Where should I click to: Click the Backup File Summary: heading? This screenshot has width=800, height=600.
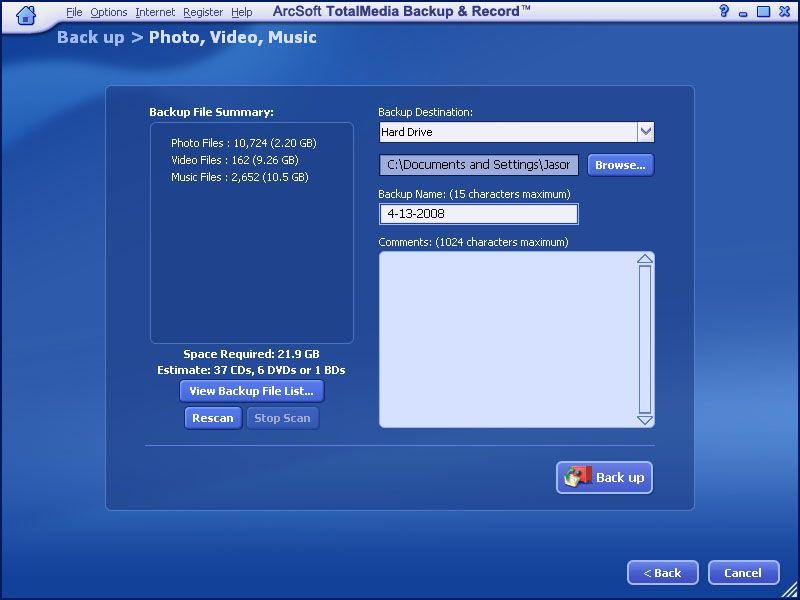point(211,112)
